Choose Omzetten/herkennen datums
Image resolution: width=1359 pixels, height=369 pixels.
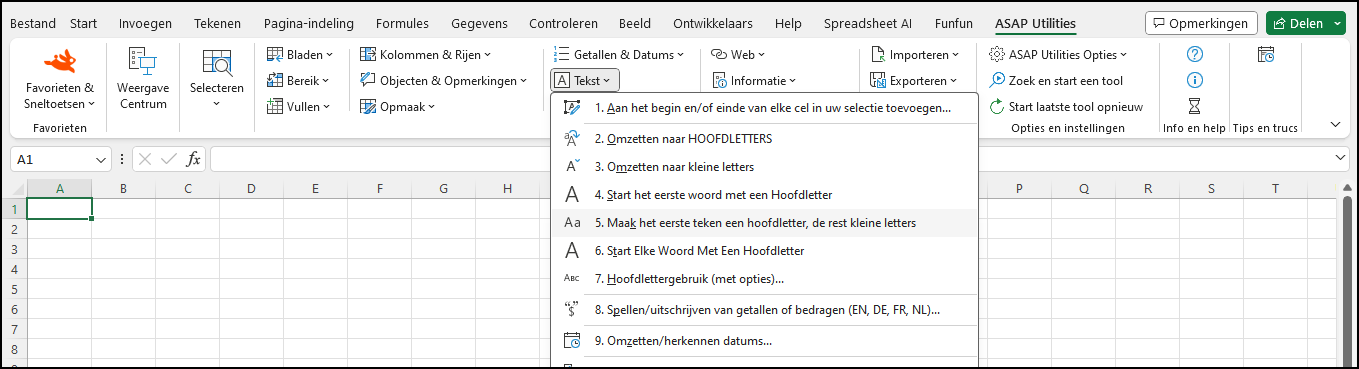[764, 340]
